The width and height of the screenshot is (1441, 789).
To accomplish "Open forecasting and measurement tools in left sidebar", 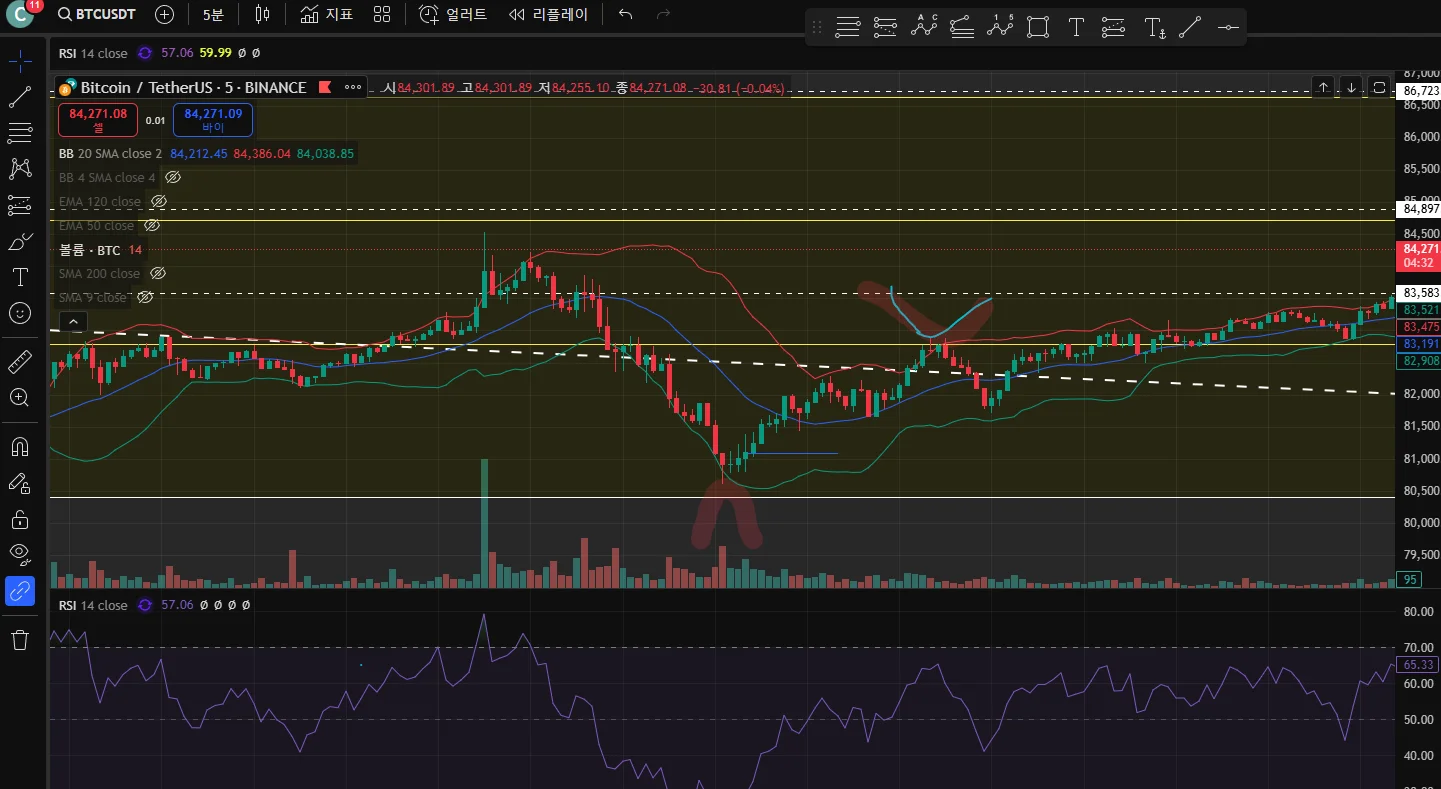I will tap(20, 205).
